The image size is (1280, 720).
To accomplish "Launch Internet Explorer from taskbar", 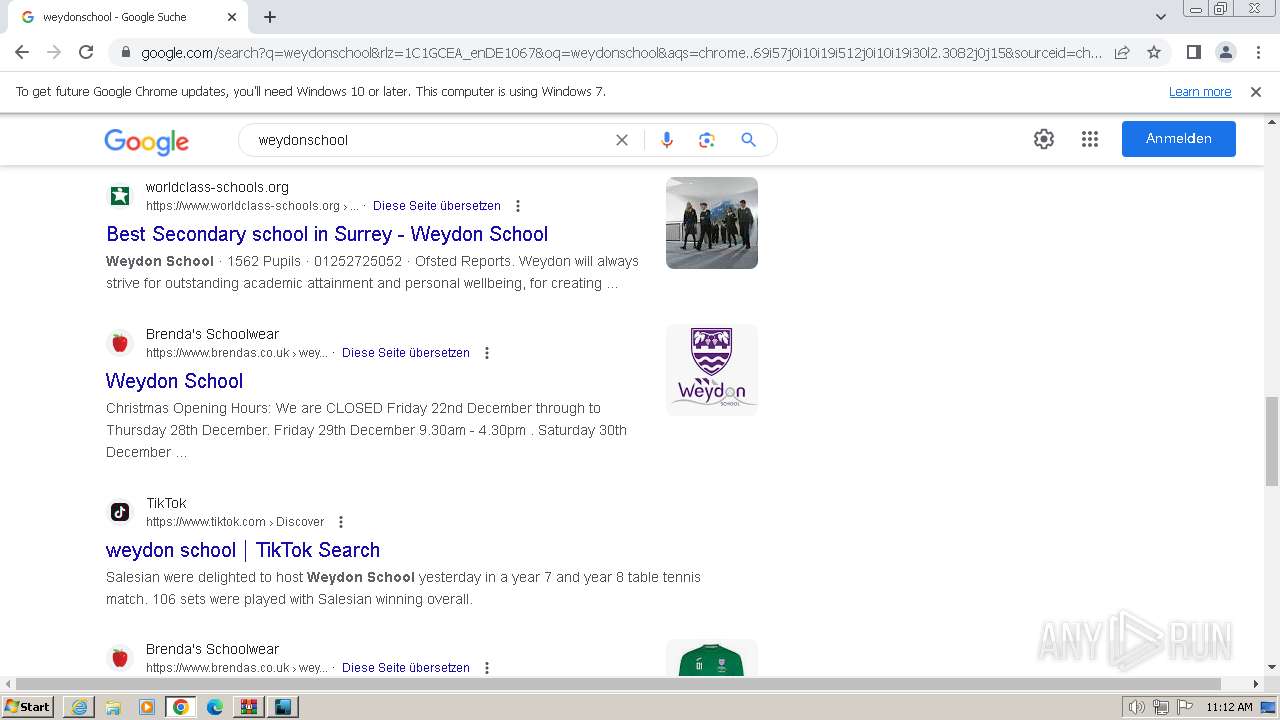I will 78,707.
